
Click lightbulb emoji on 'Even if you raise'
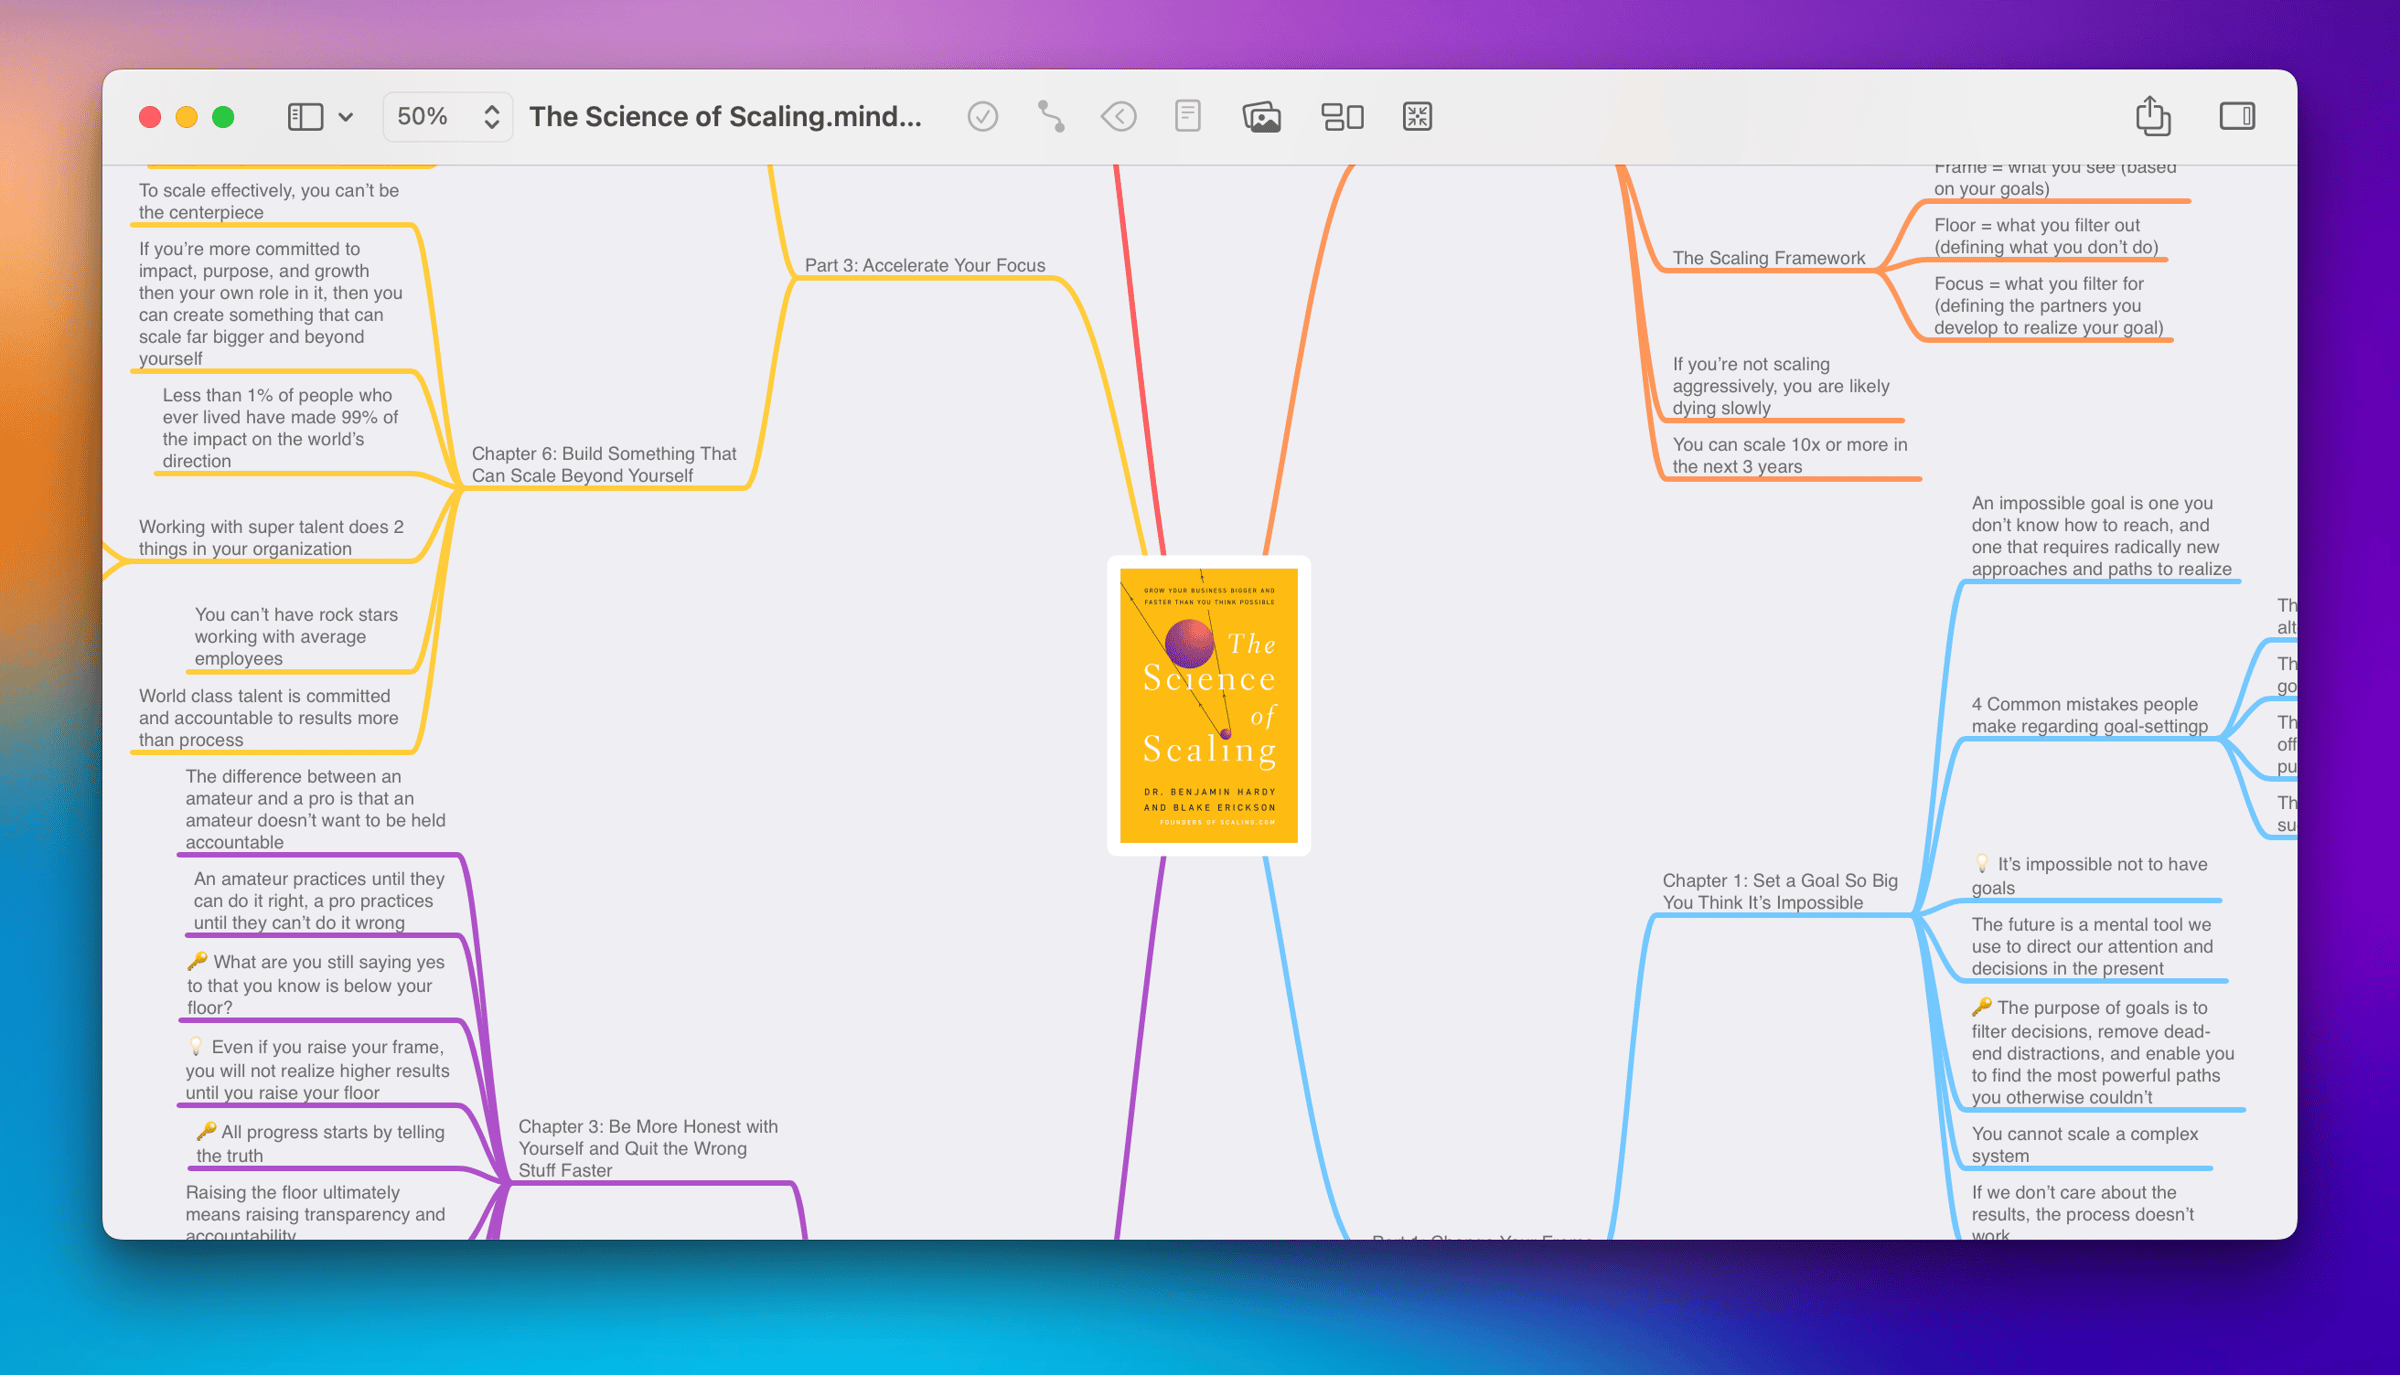click(196, 1046)
